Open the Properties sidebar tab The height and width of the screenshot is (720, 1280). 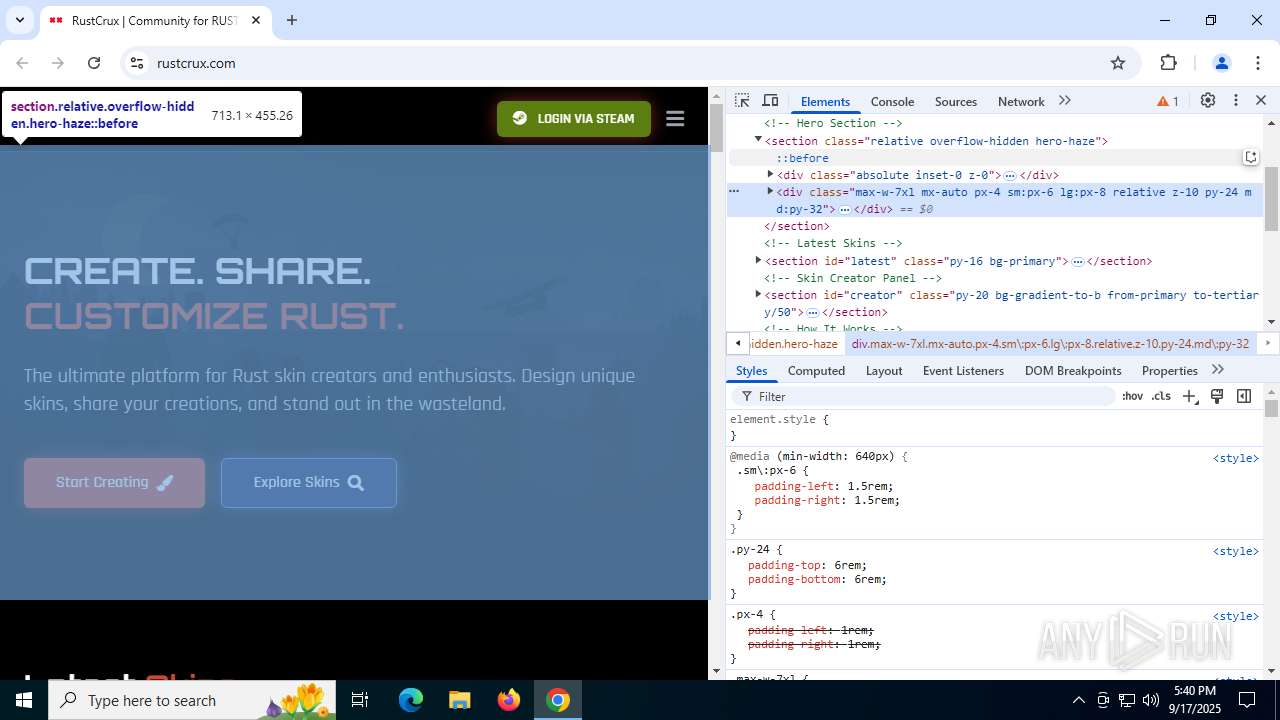click(1169, 370)
